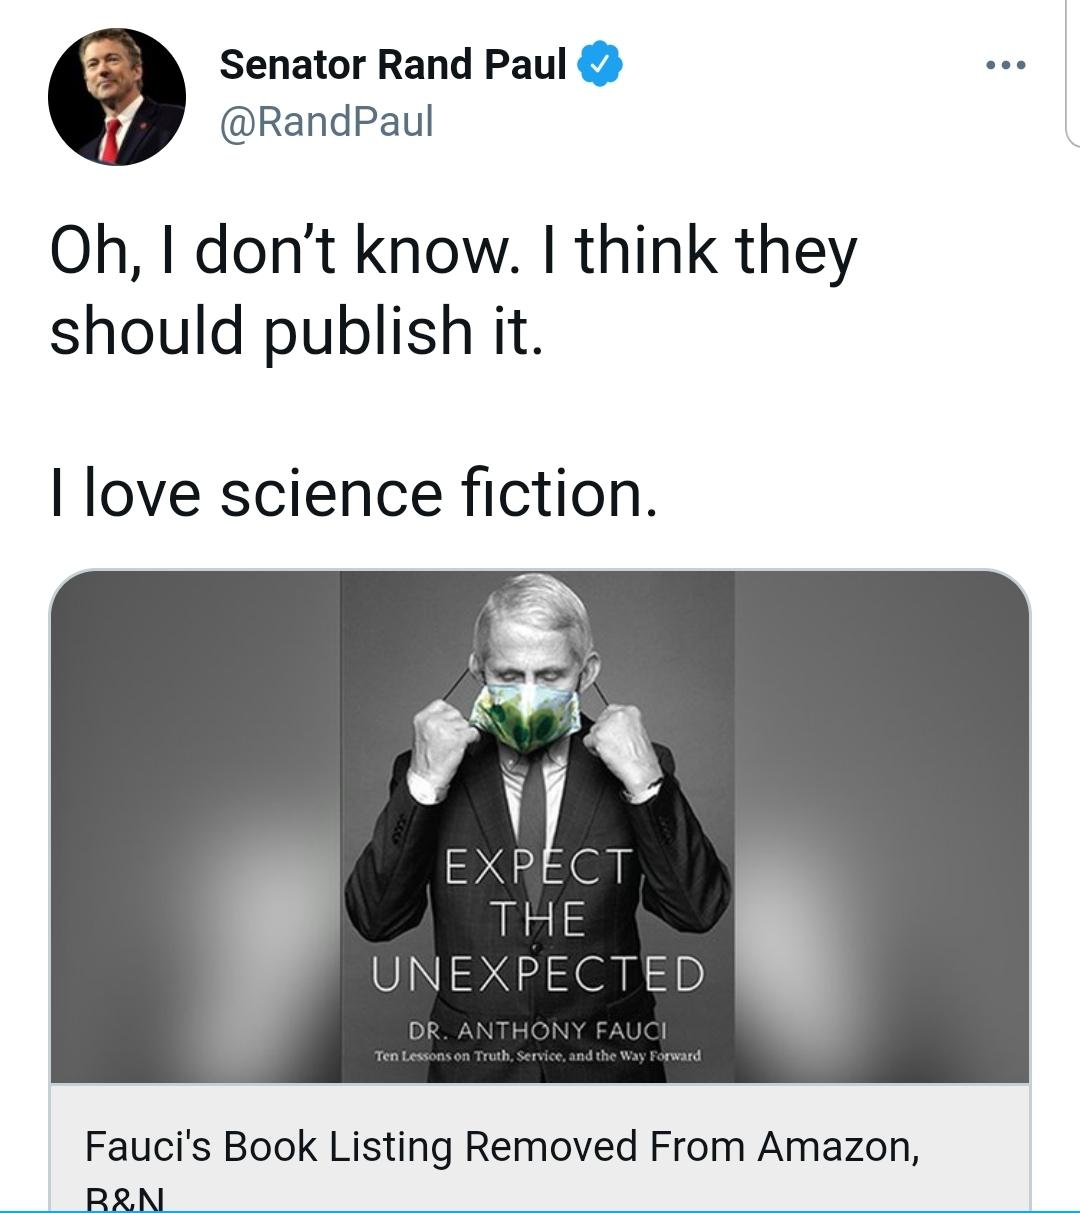
Task: Open the three-dot more options menu
Action: (1004, 66)
